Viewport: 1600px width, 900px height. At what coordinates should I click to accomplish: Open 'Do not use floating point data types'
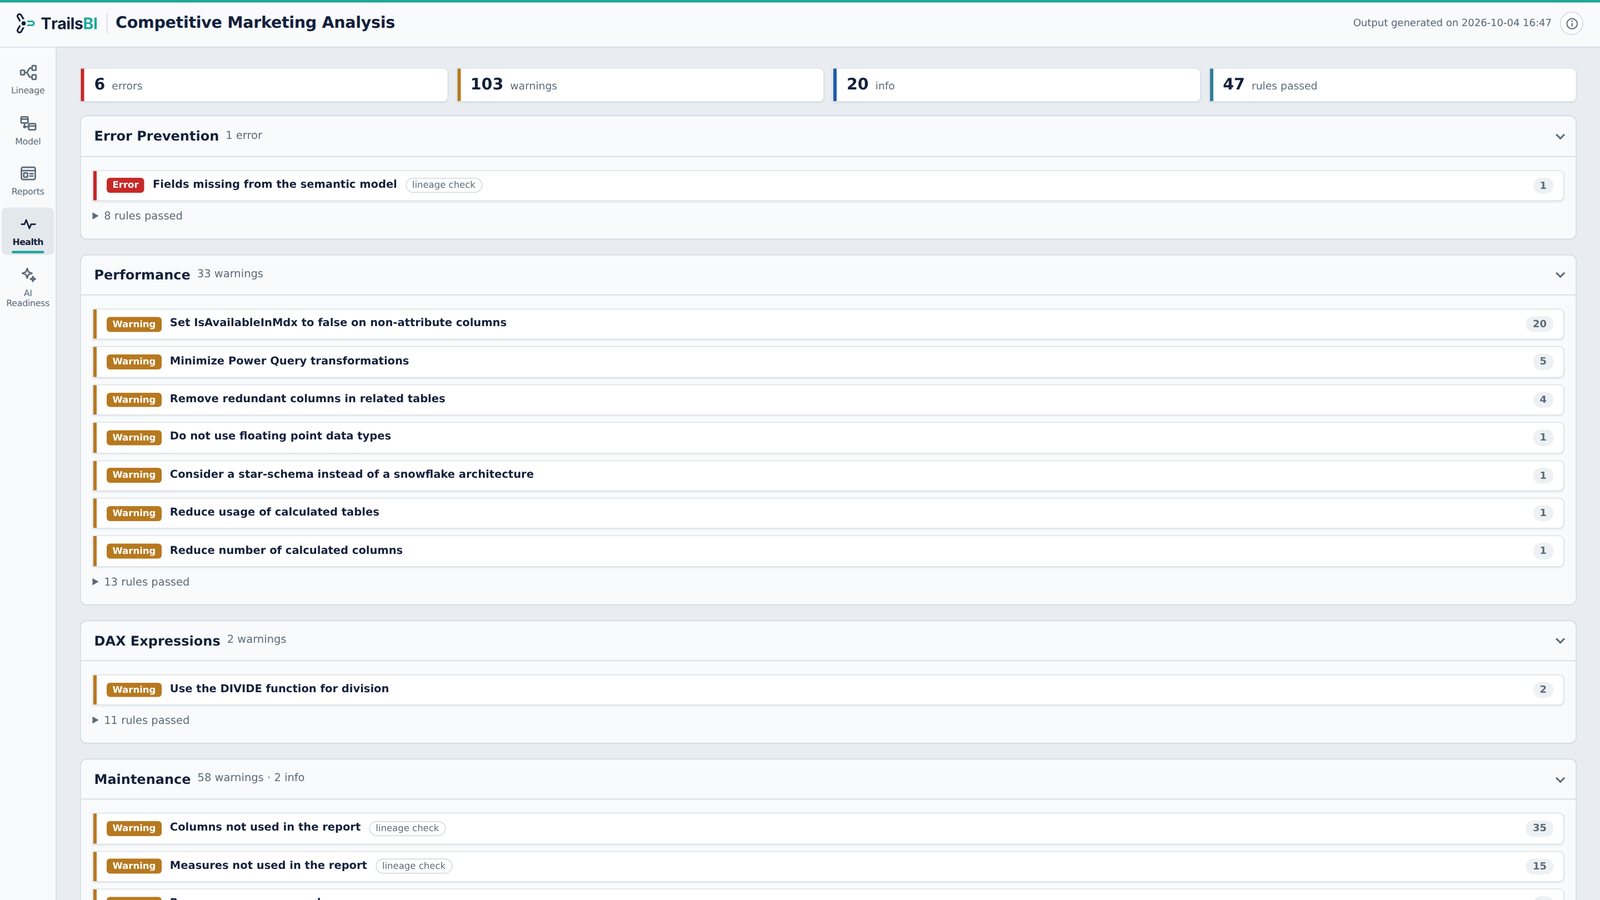click(828, 437)
